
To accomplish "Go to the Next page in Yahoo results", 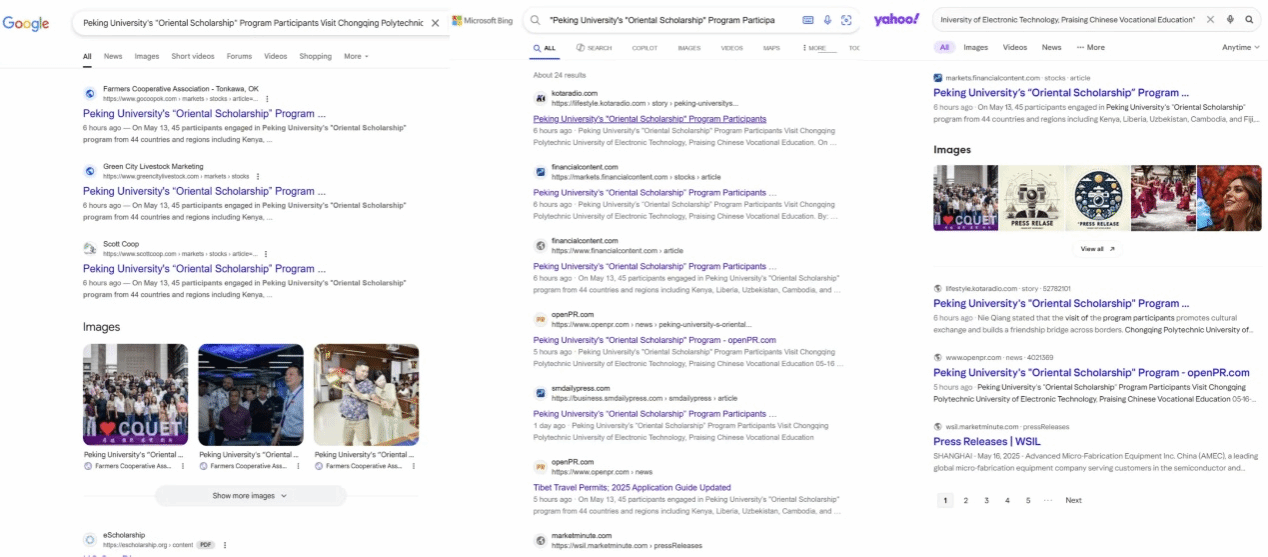I will tap(1073, 500).
